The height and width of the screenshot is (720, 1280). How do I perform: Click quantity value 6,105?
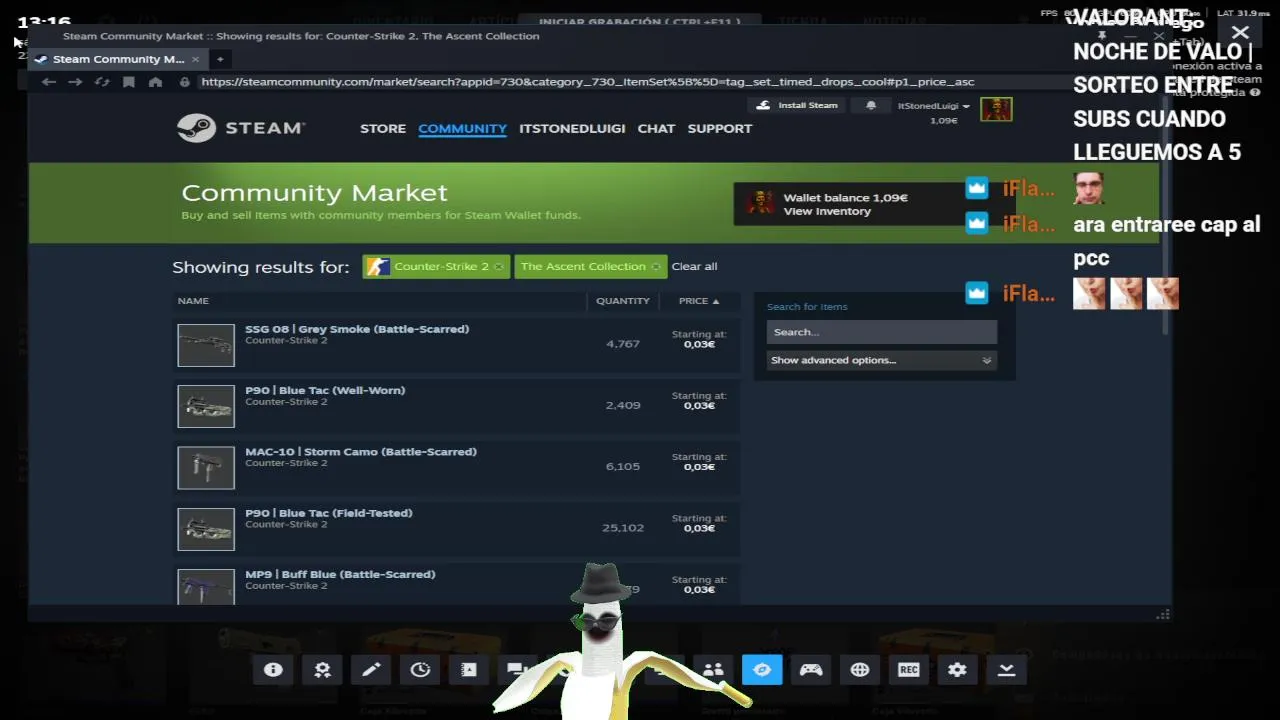coord(622,467)
